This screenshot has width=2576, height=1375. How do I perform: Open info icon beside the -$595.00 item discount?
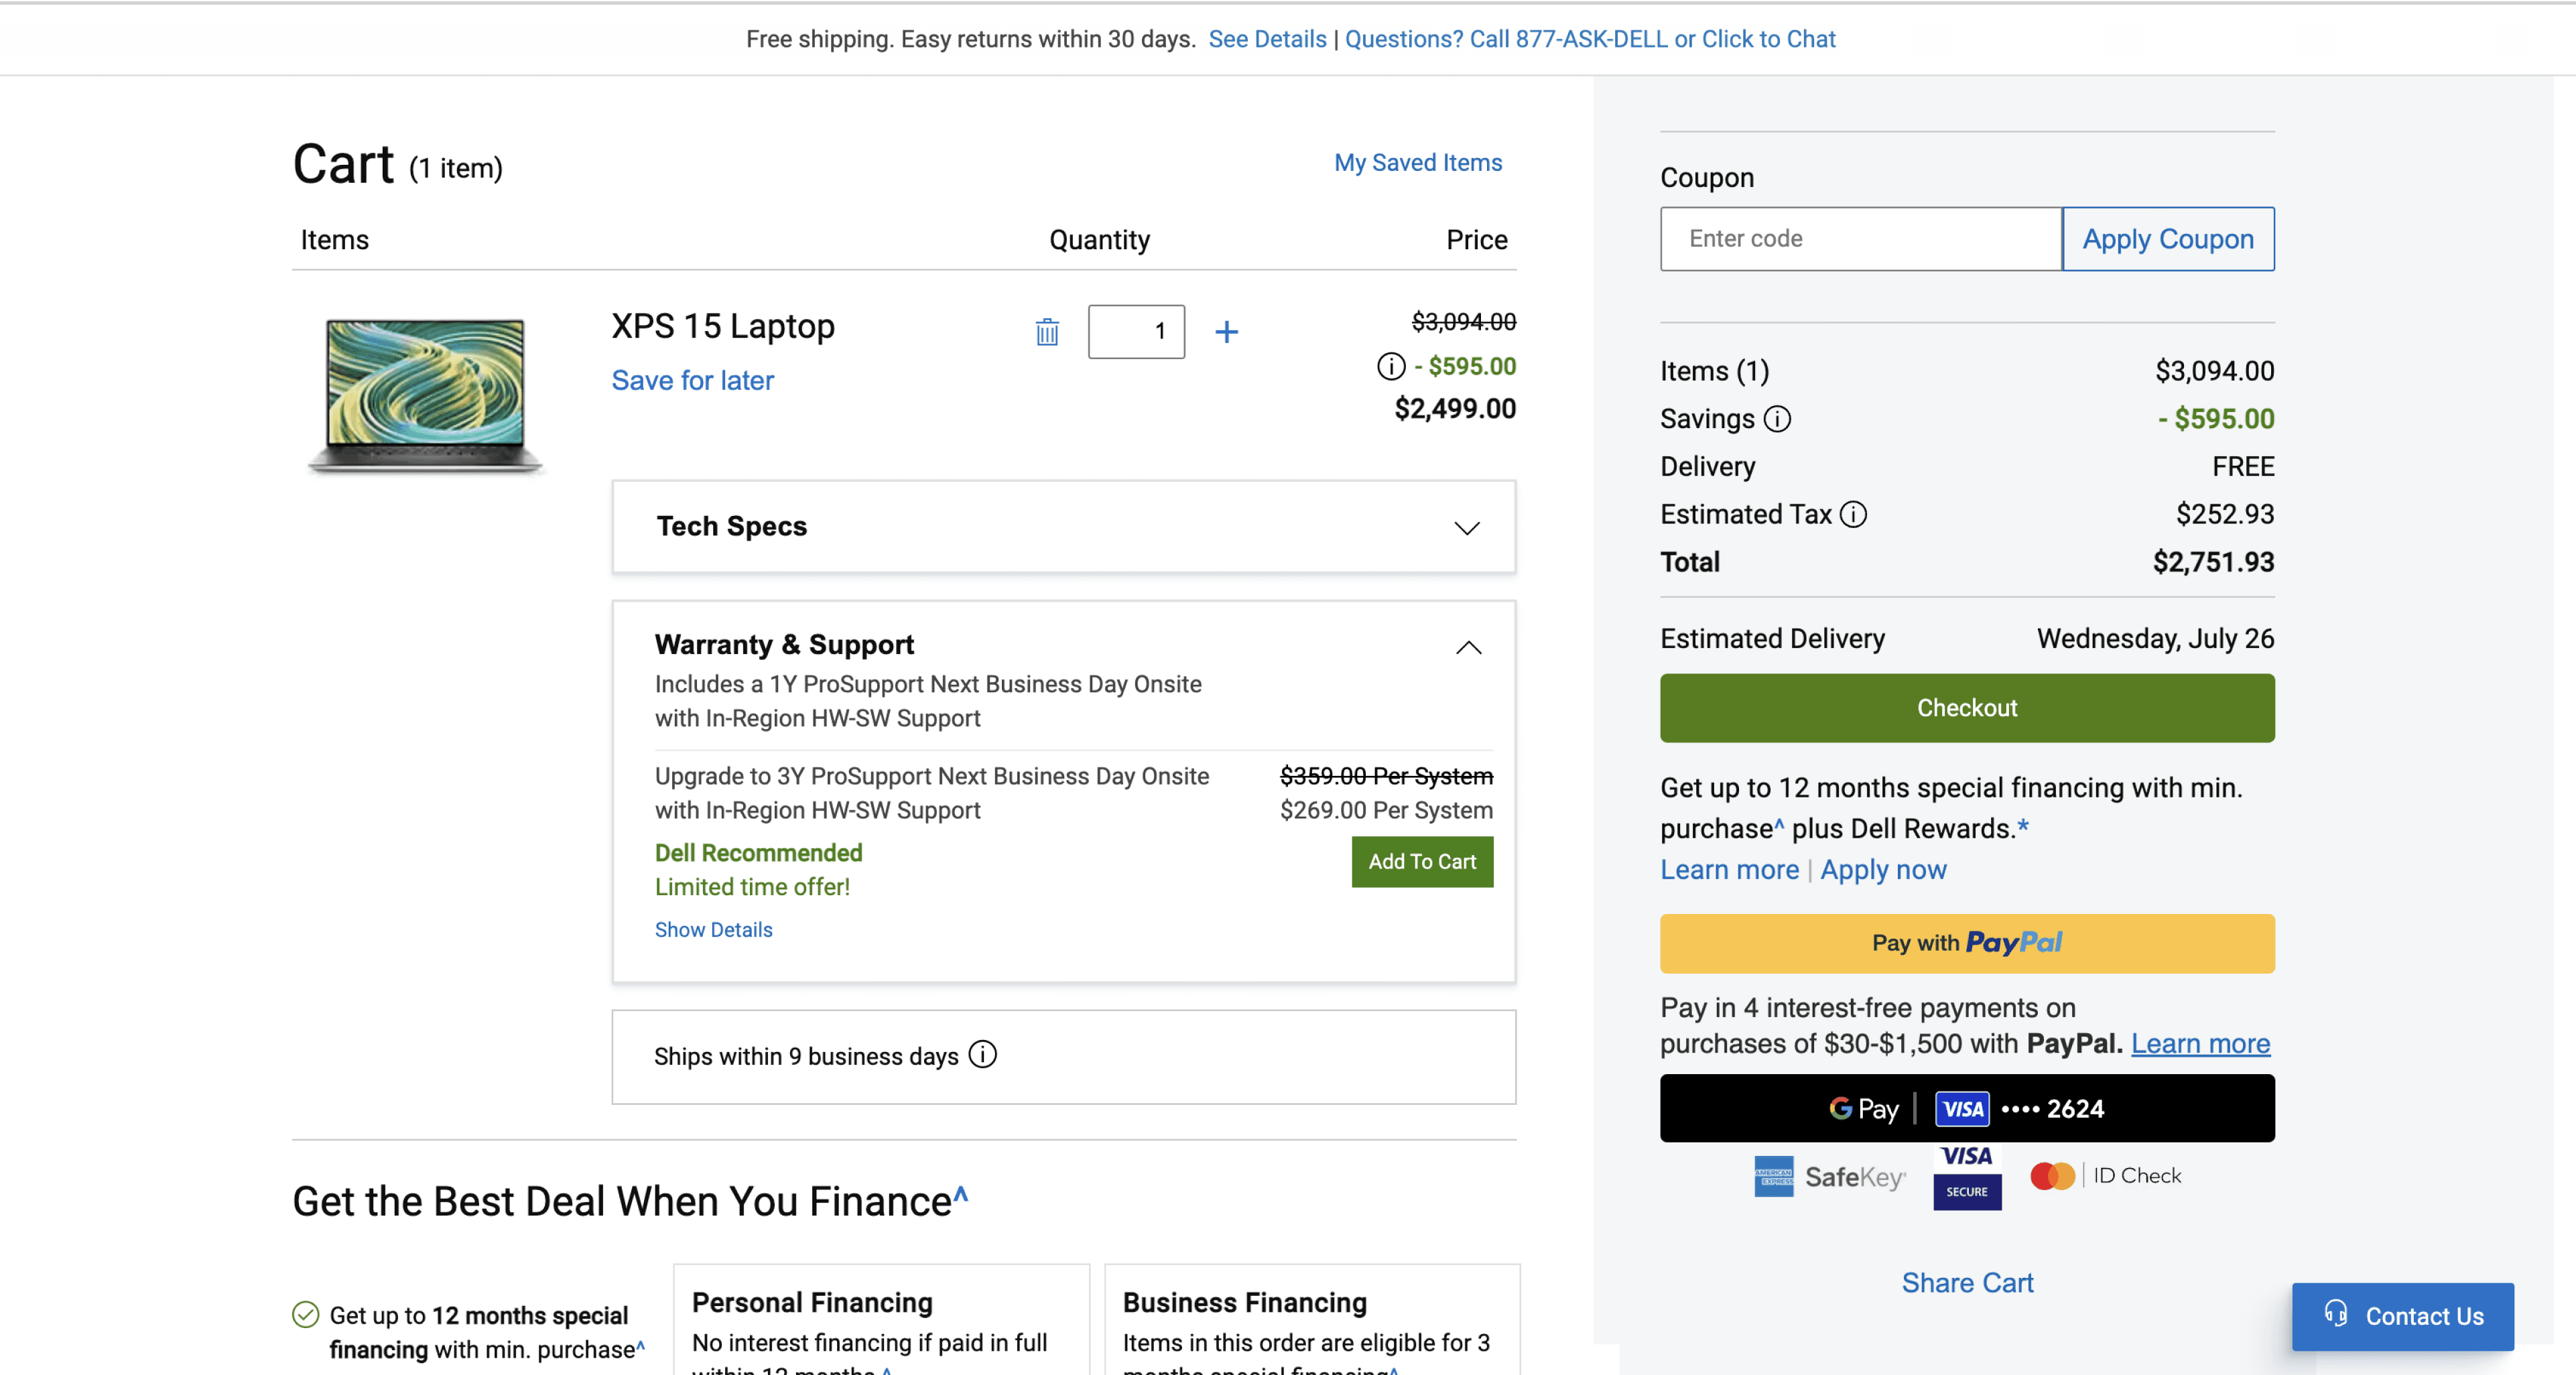1391,366
